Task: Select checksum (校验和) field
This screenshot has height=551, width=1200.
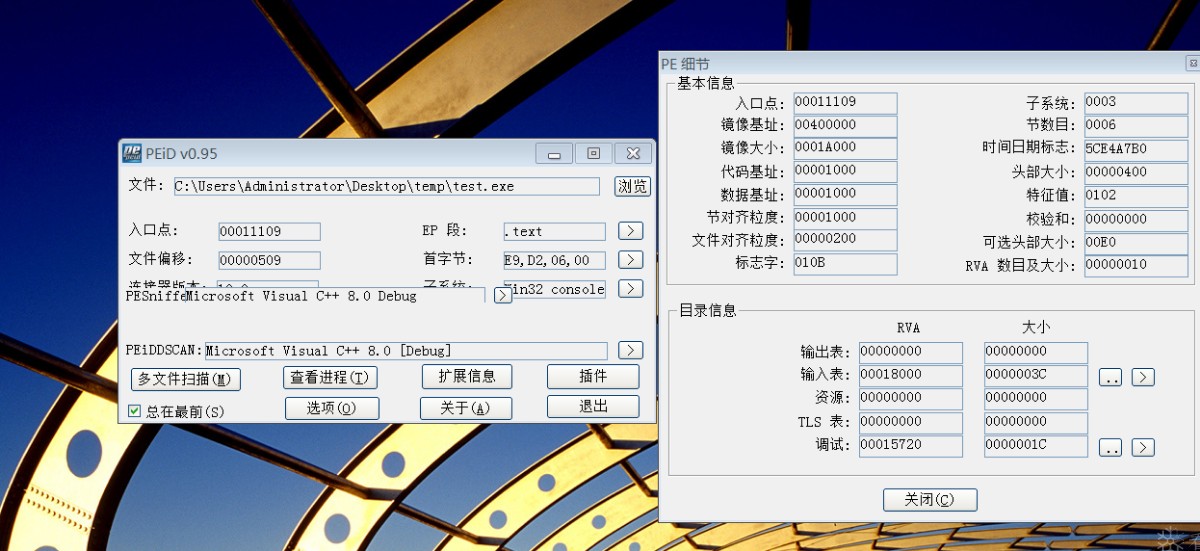Action: 1136,219
